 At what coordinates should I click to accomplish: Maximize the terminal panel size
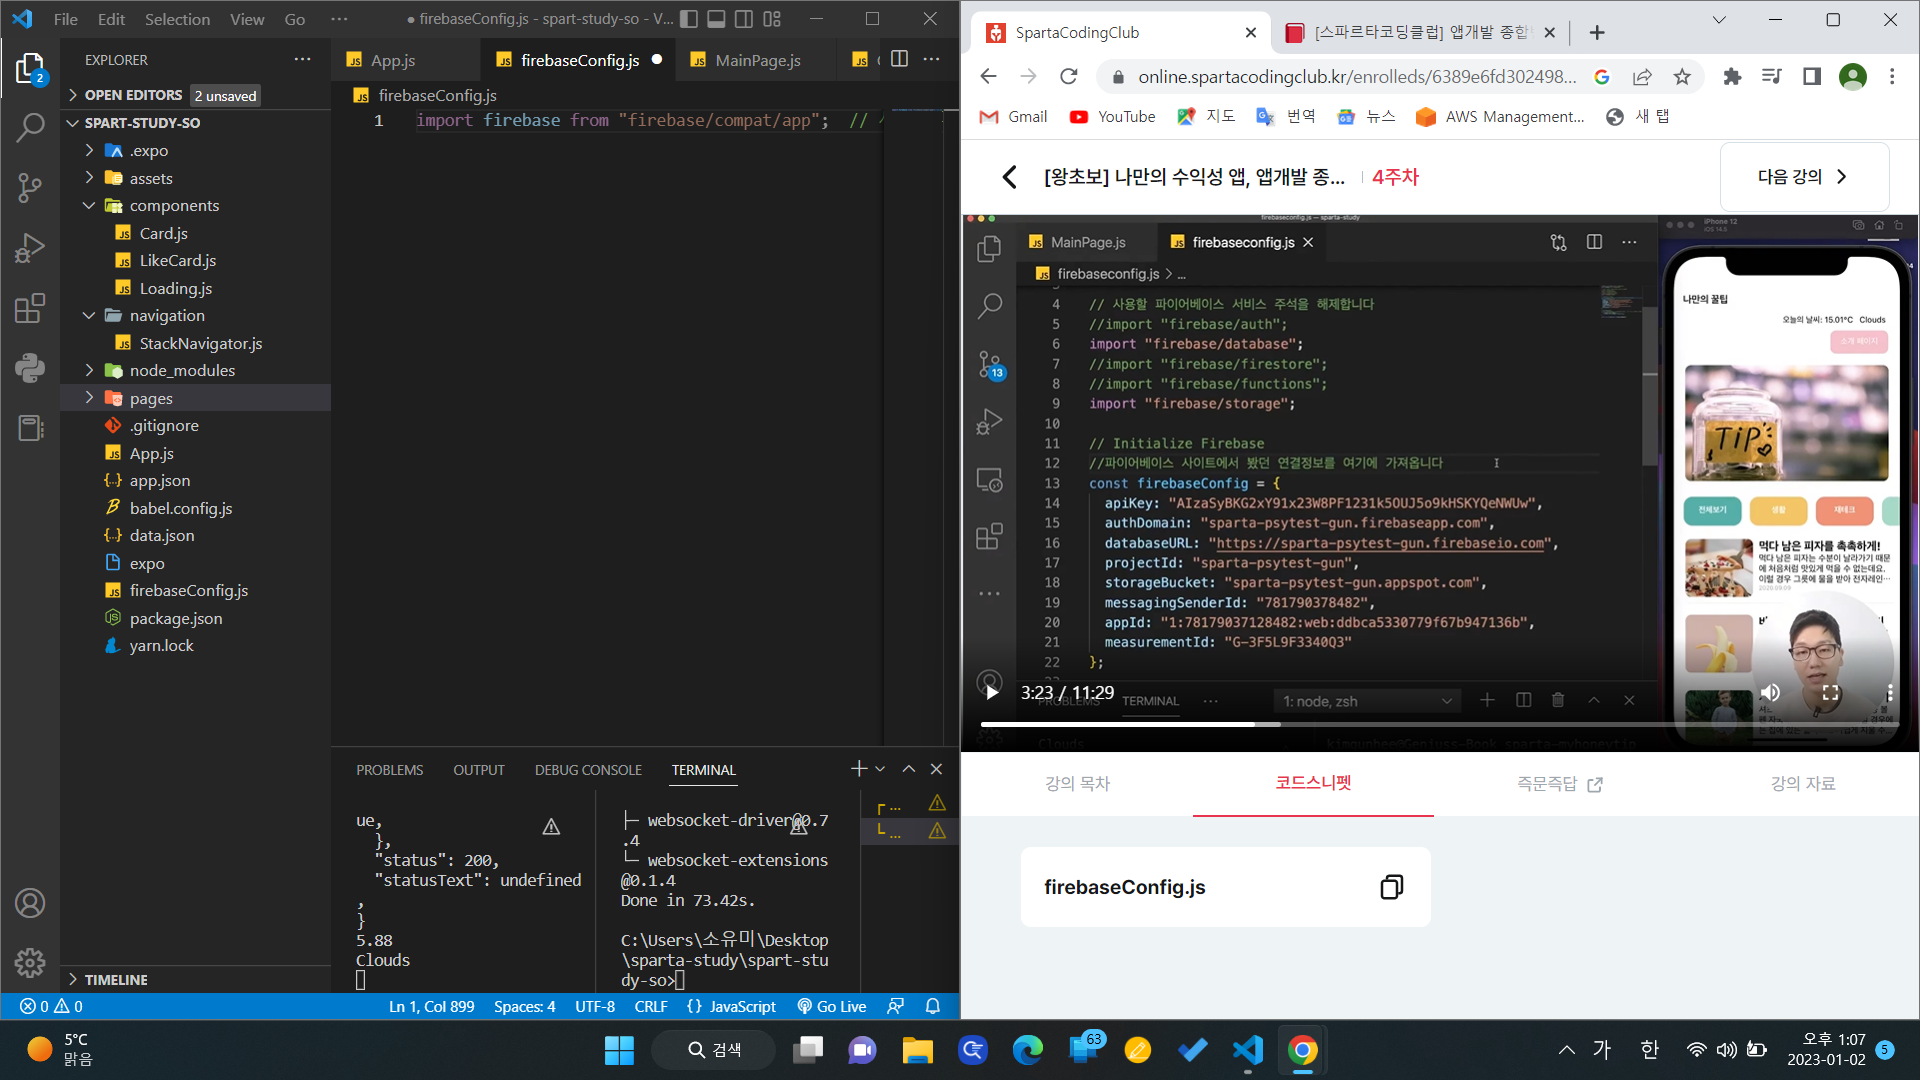(908, 768)
